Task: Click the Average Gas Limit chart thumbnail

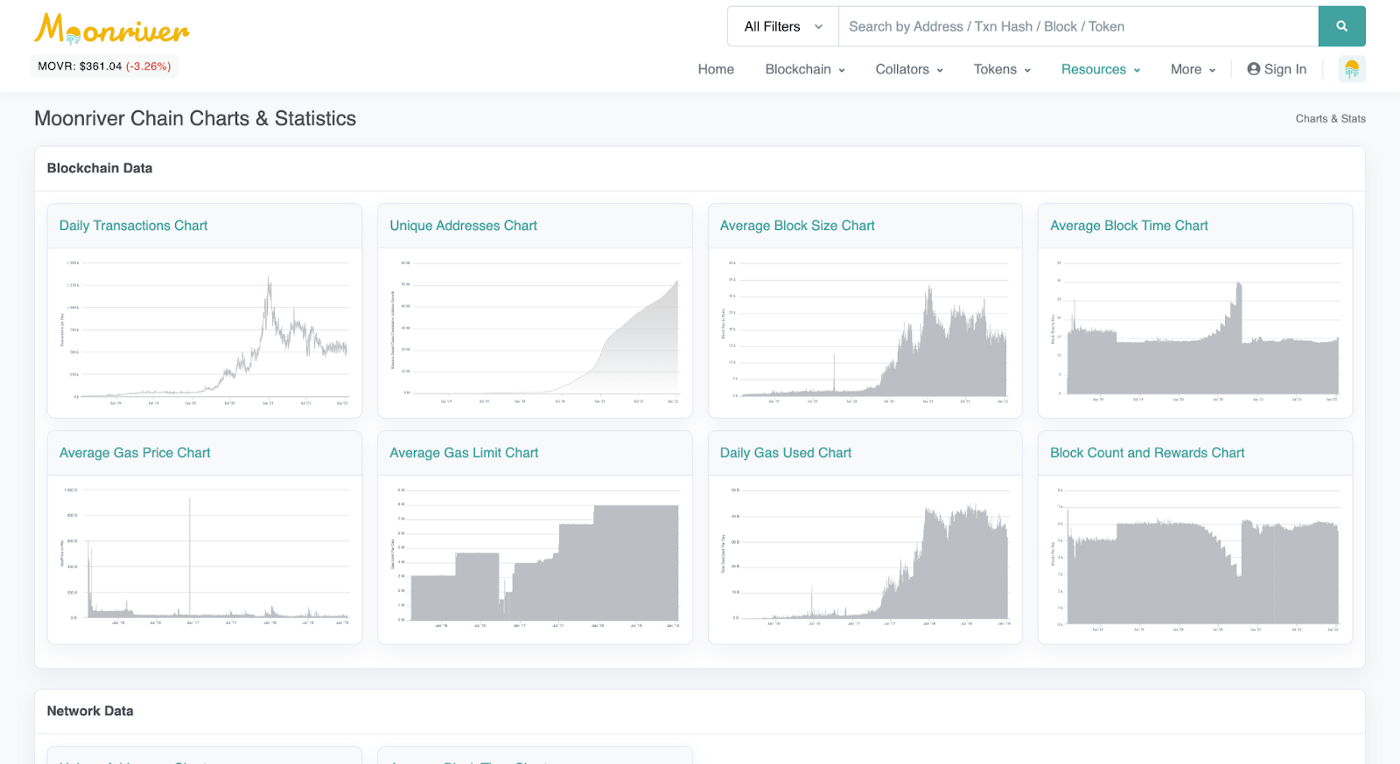Action: (535, 558)
